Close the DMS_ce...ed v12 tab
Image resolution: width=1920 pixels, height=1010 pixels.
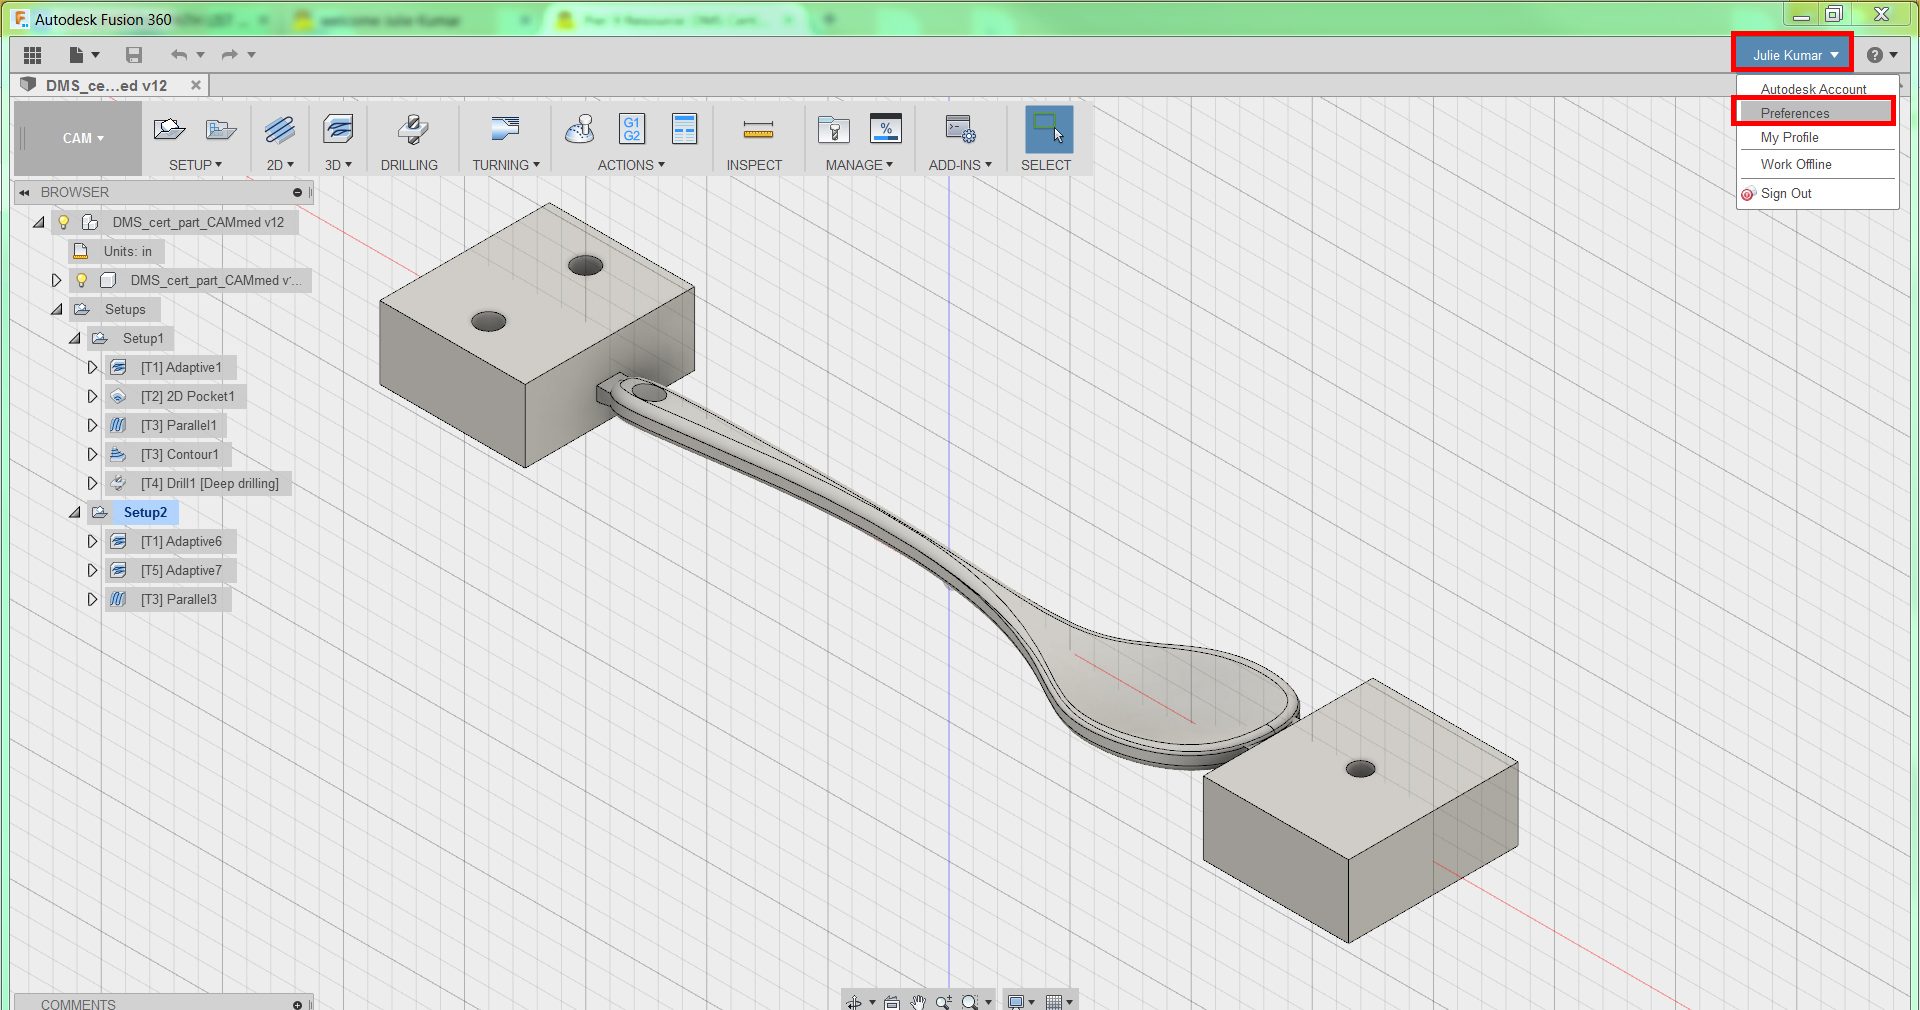coord(196,85)
